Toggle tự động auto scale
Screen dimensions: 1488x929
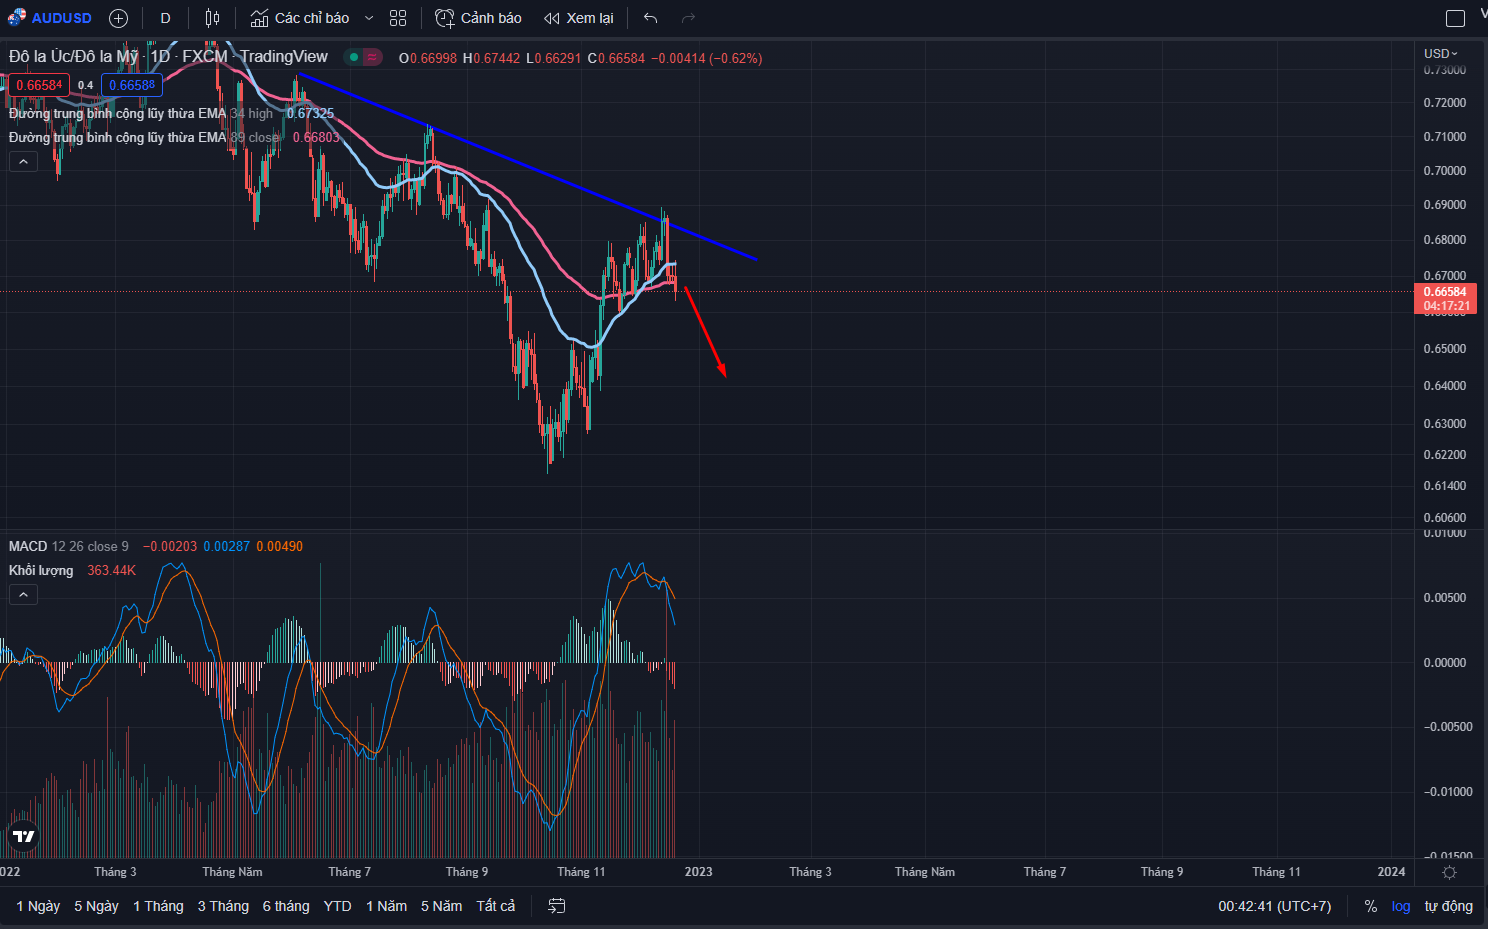point(1448,906)
